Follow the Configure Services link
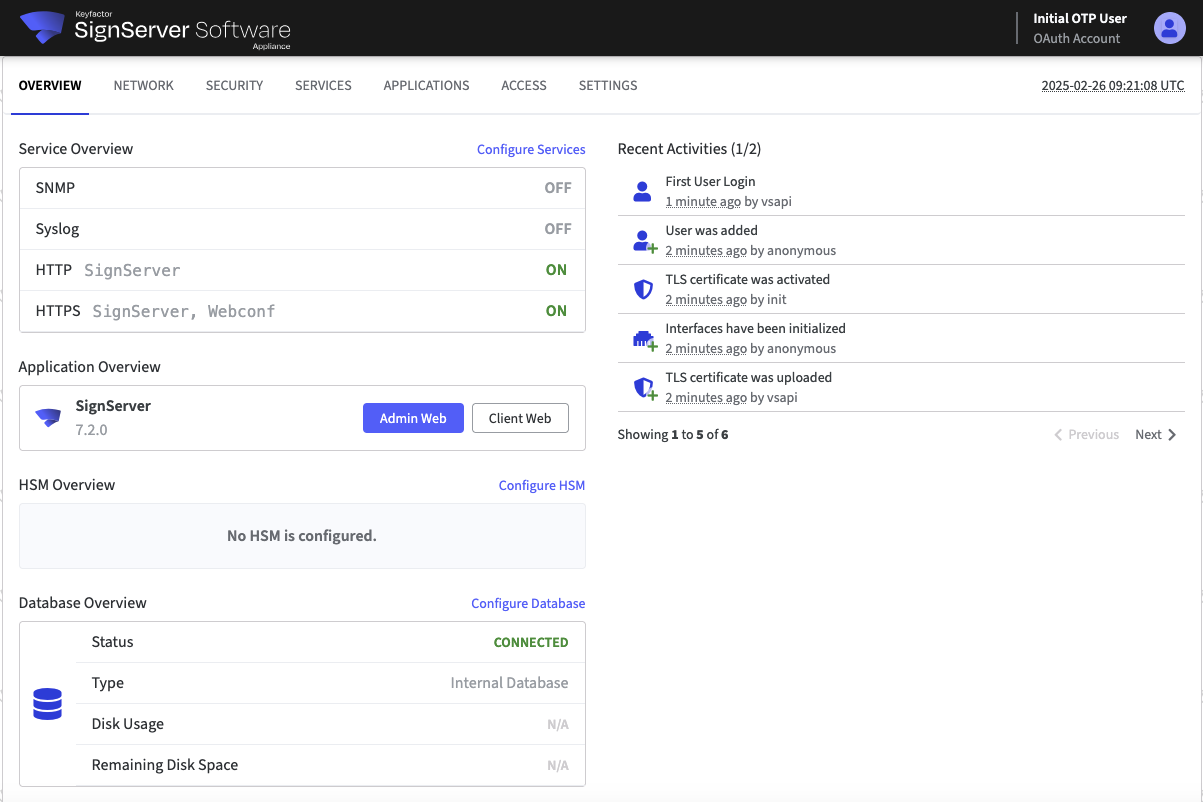 [x=531, y=150]
